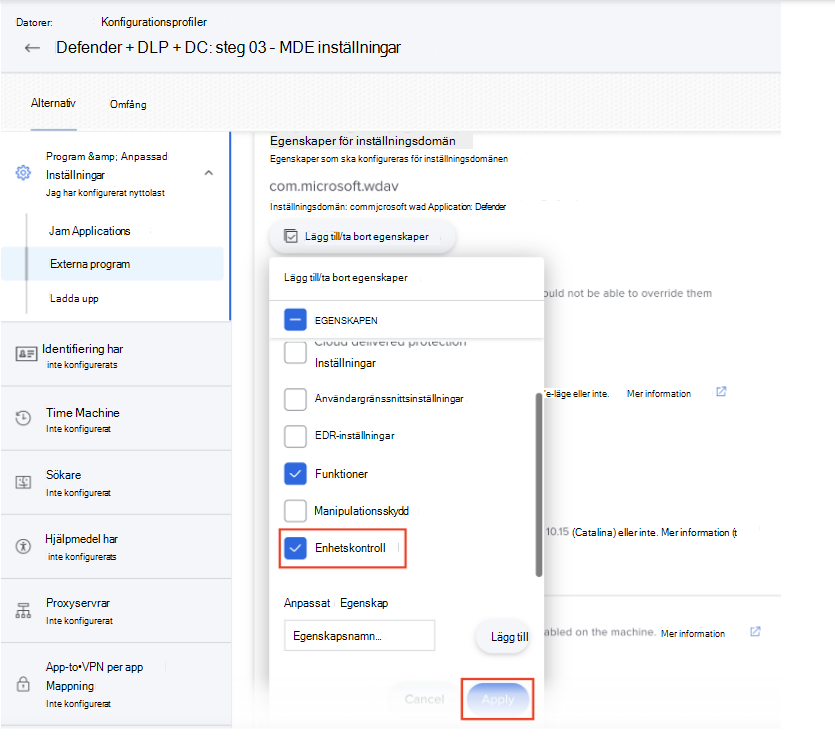
Task: Click the back arrow next to profile title
Action: pos(32,48)
